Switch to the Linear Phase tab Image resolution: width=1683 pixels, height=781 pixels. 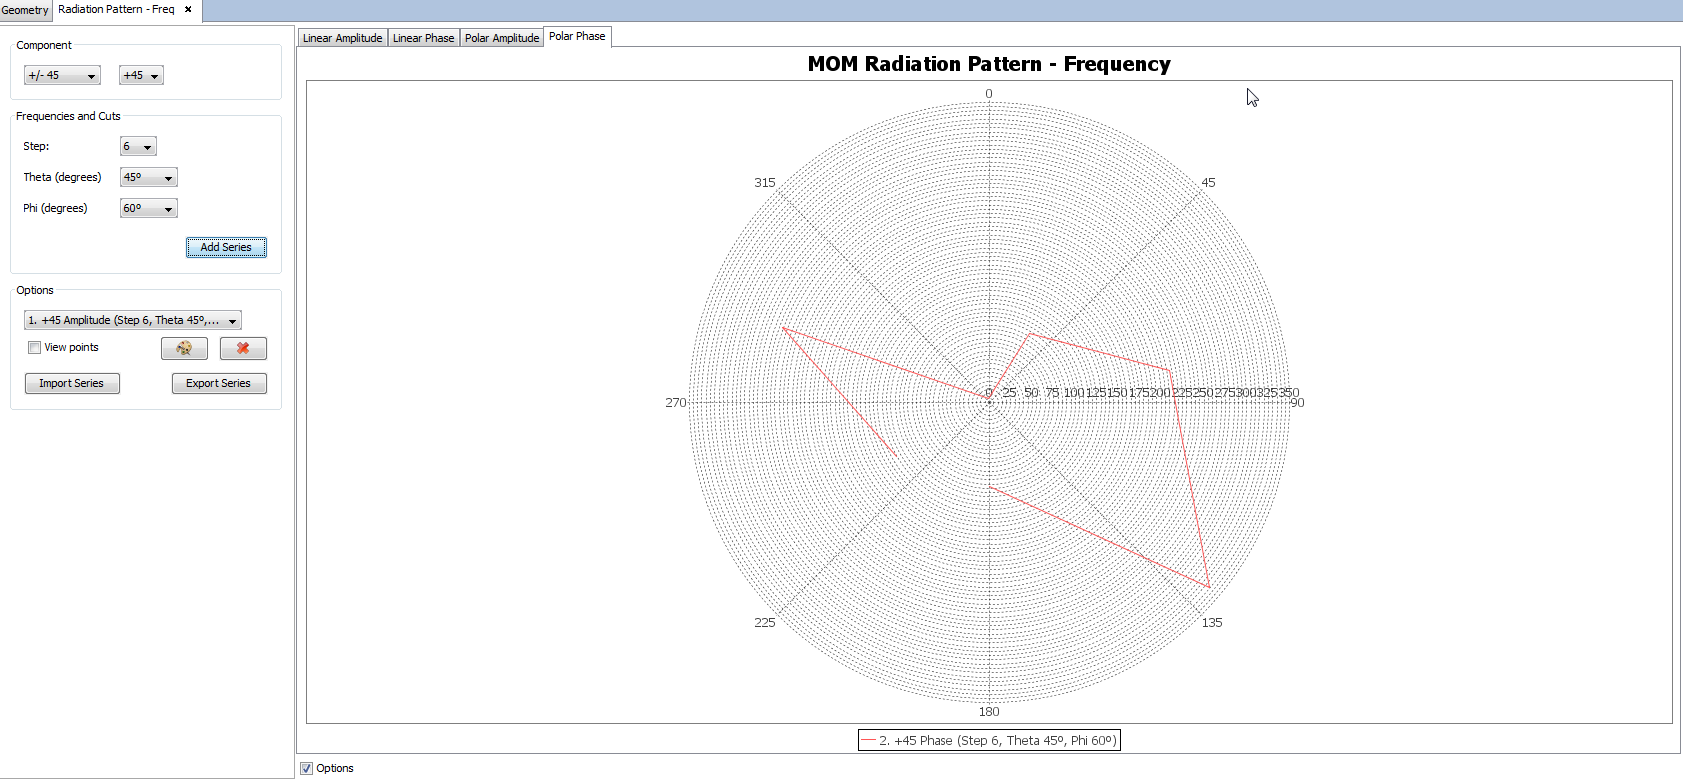pyautogui.click(x=423, y=38)
